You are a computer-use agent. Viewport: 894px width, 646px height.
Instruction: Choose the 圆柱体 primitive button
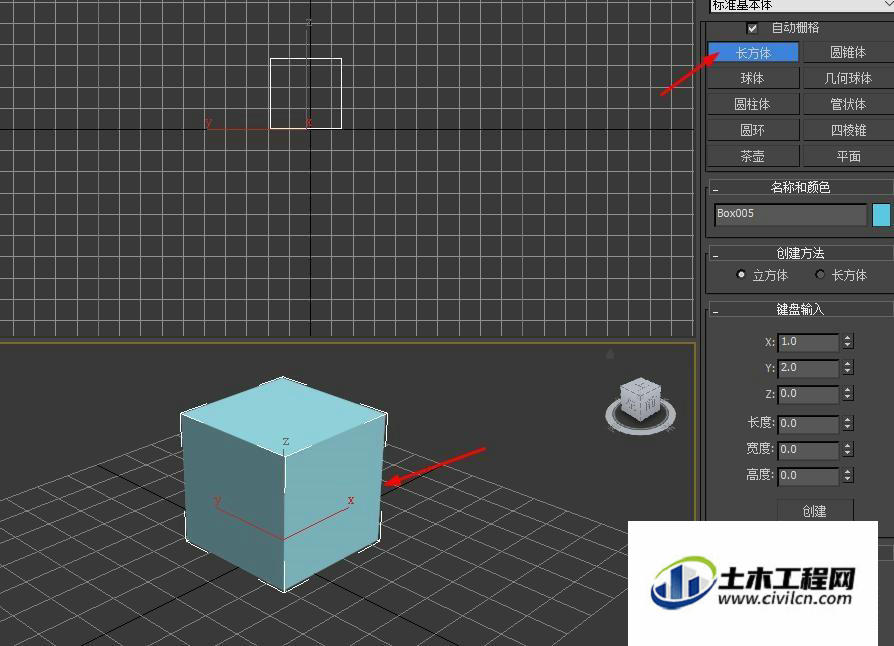click(x=753, y=104)
